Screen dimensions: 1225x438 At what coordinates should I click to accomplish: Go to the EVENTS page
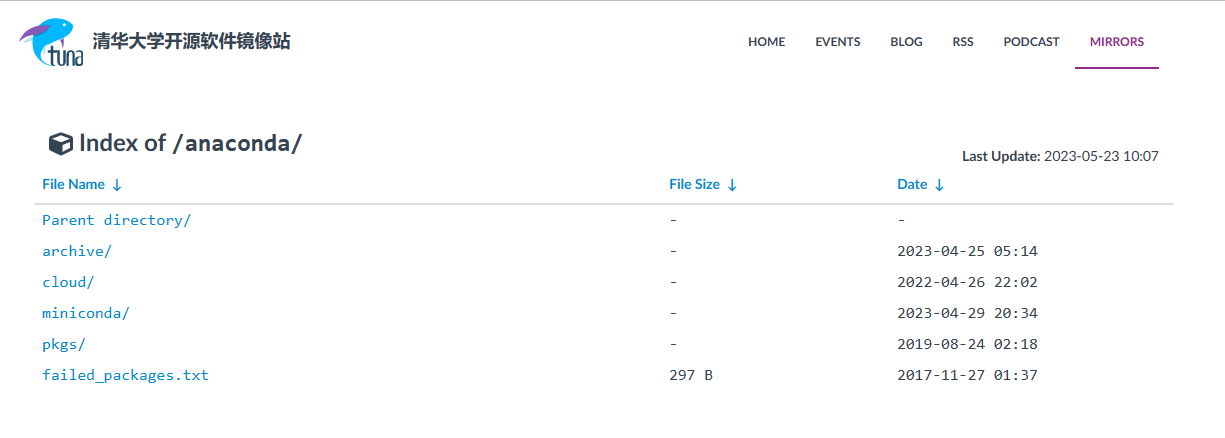[838, 42]
